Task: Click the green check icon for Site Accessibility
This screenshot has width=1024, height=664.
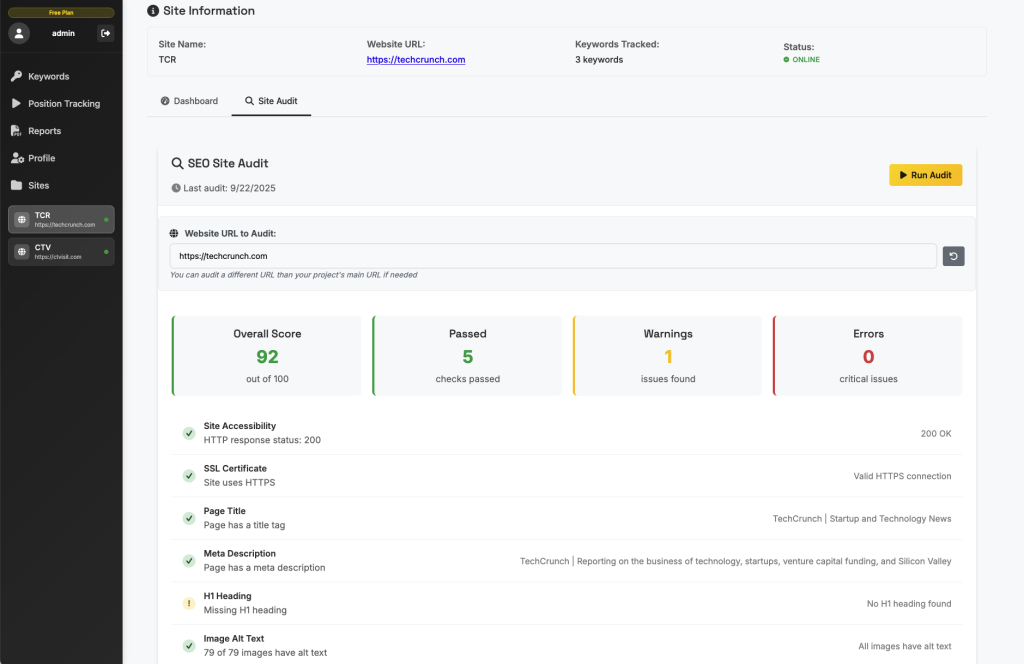Action: click(188, 433)
